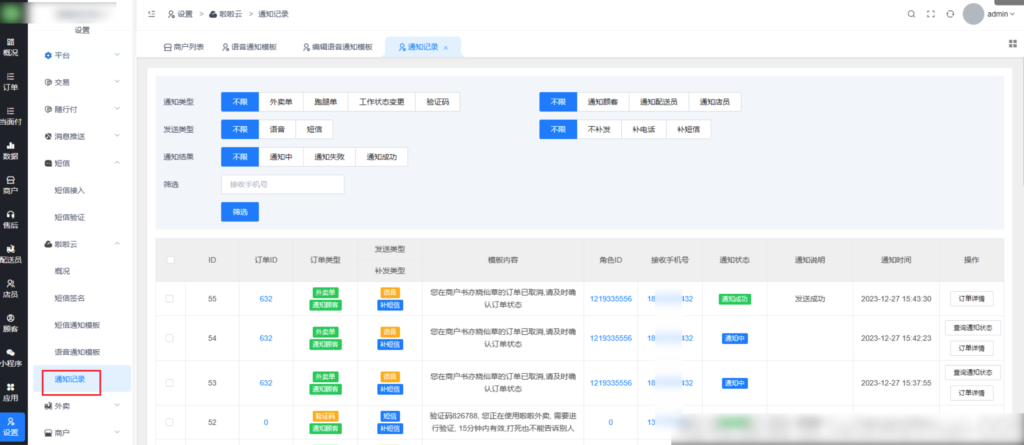Image resolution: width=1024 pixels, height=445 pixels.
Task: Open the 商户 merchant icon in left rail
Action: point(11,185)
